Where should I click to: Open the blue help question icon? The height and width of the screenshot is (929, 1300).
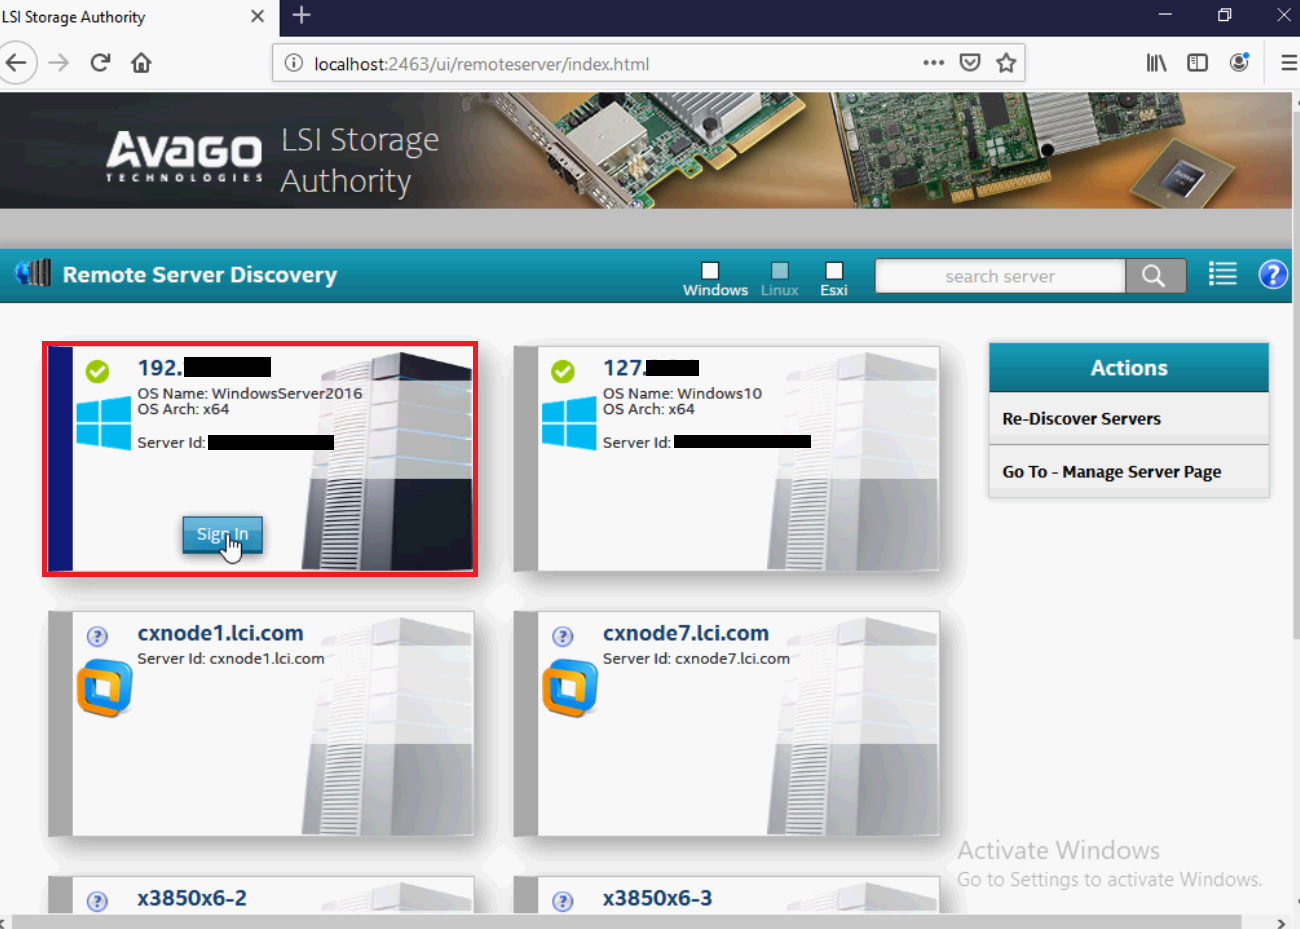[x=1272, y=274]
